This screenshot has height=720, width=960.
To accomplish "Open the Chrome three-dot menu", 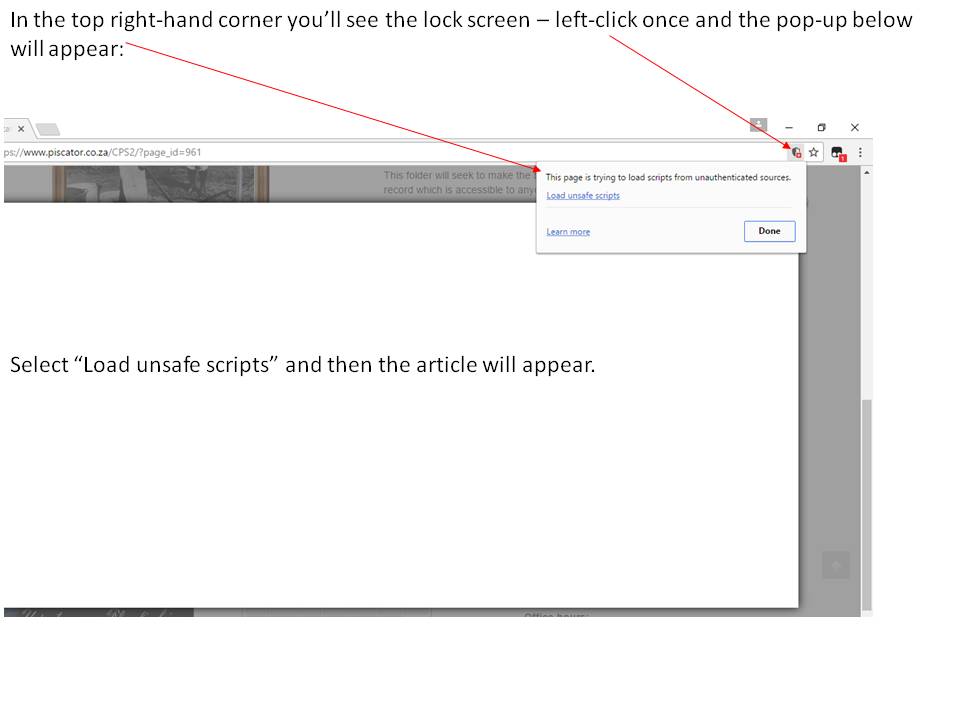I will [860, 152].
